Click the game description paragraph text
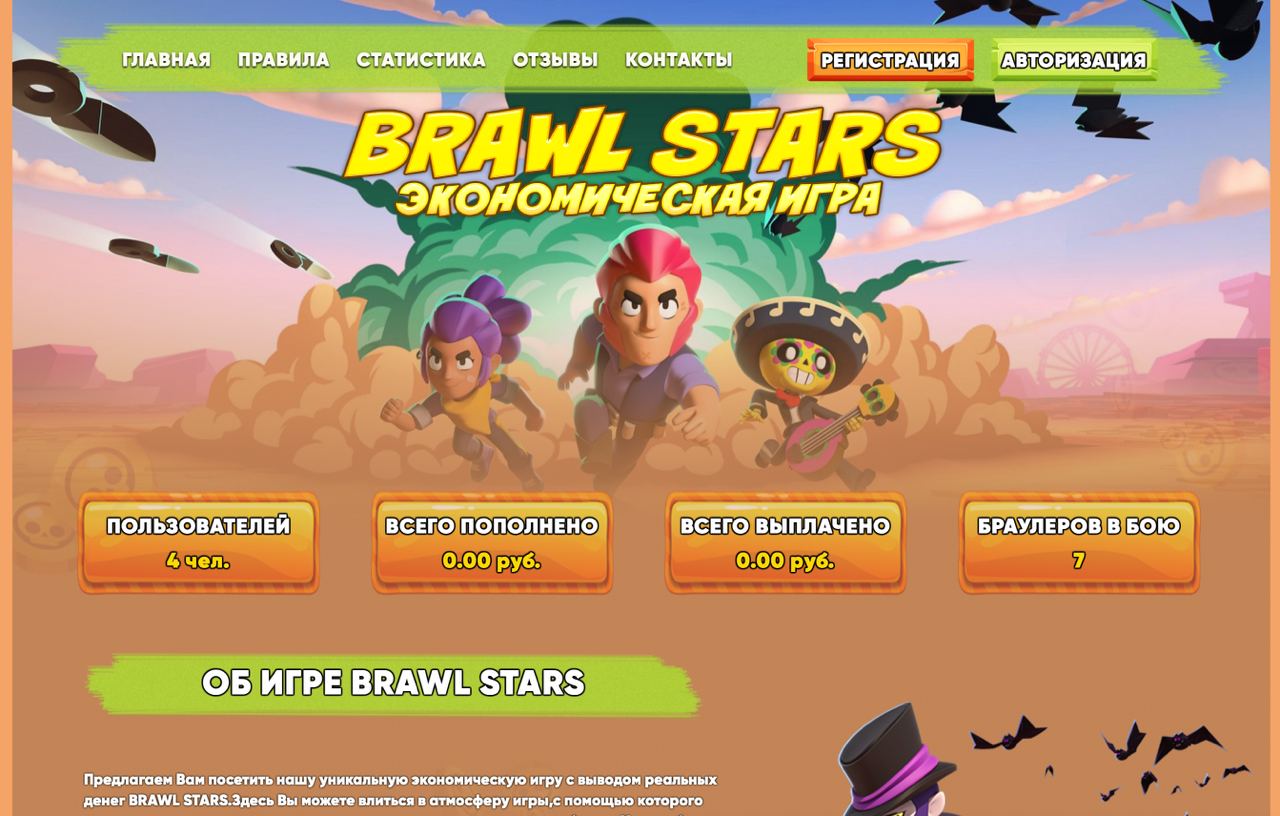This screenshot has height=816, width=1280. point(400,790)
